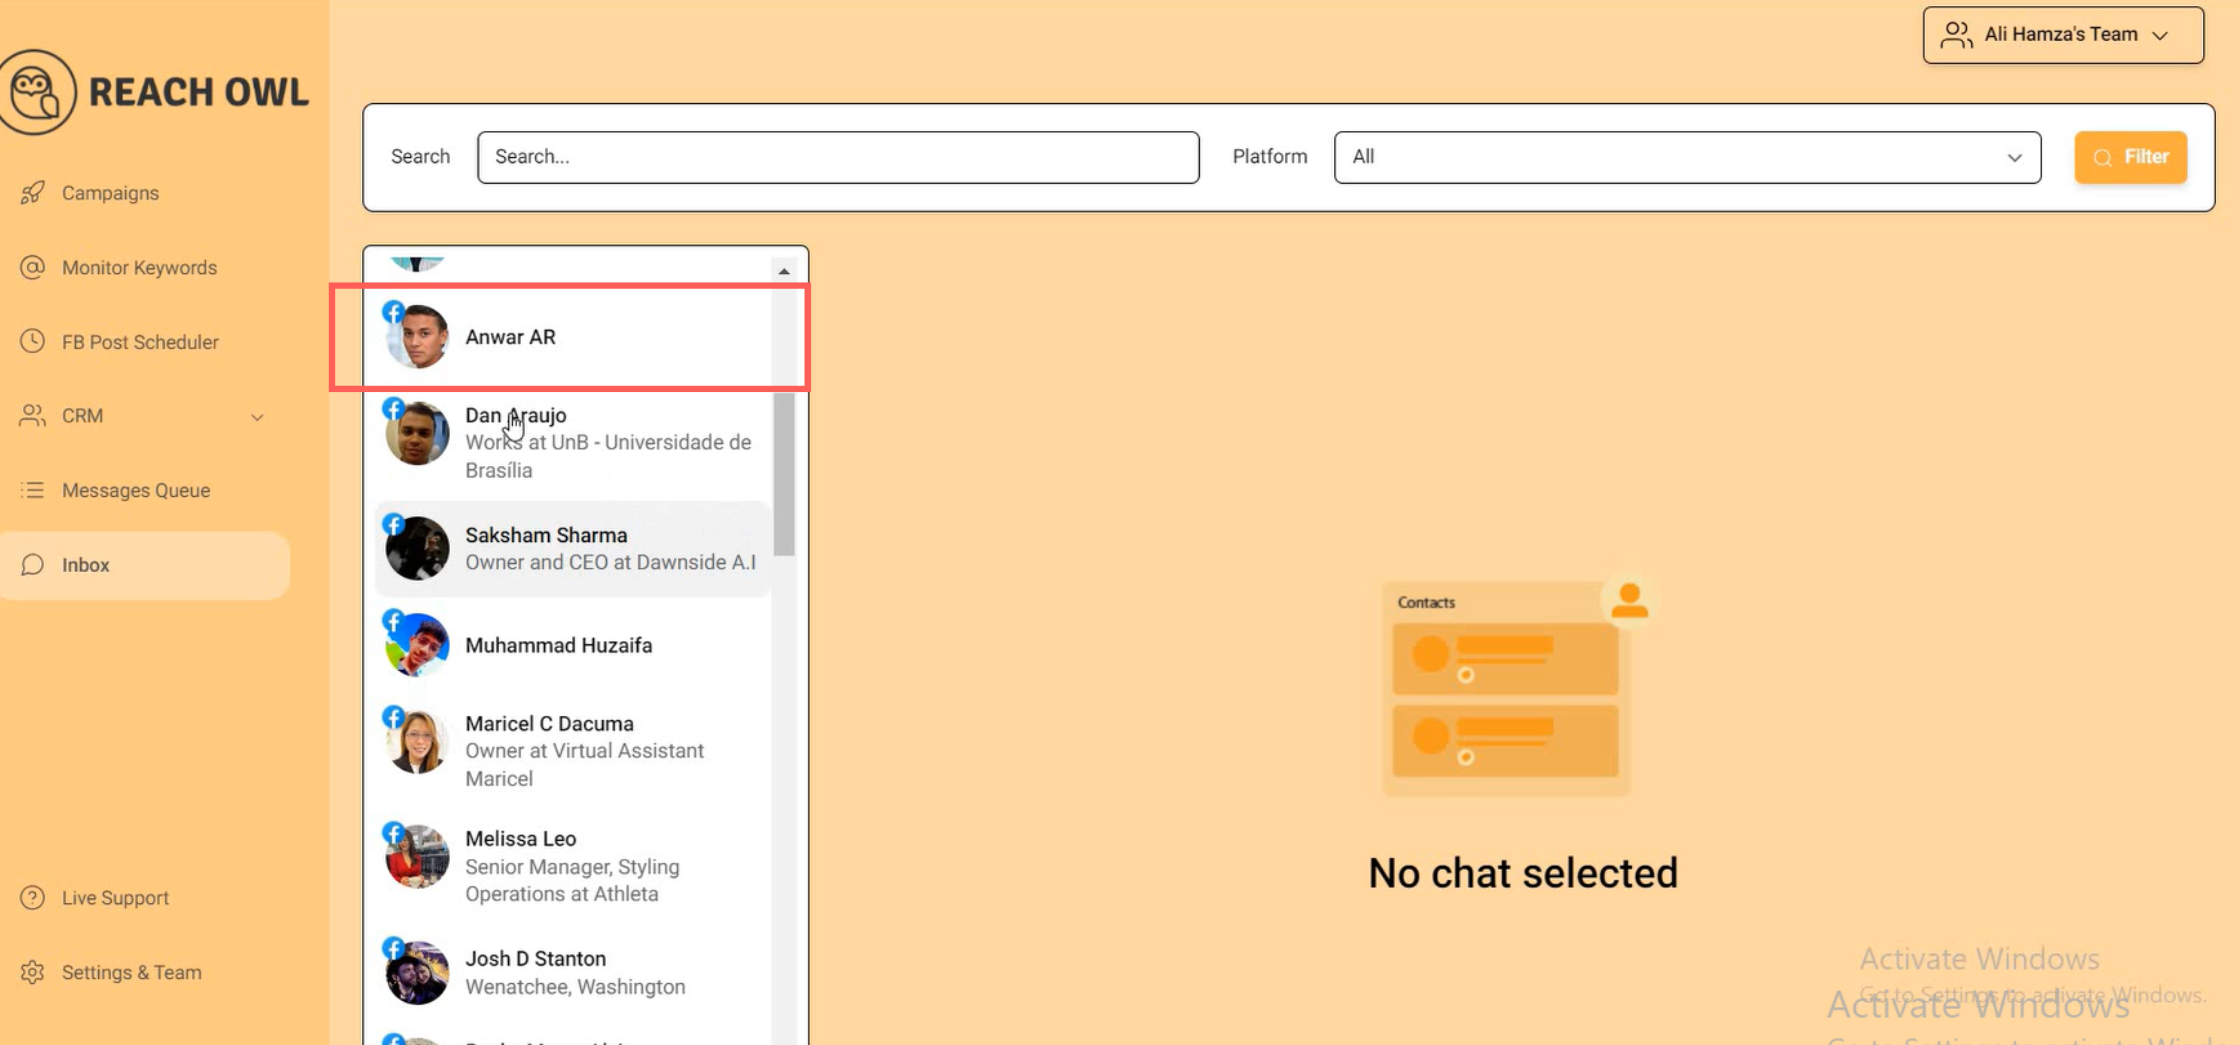Select Muhammad Huzaifa conversation
Screen dimensions: 2240x1045
(571, 645)
